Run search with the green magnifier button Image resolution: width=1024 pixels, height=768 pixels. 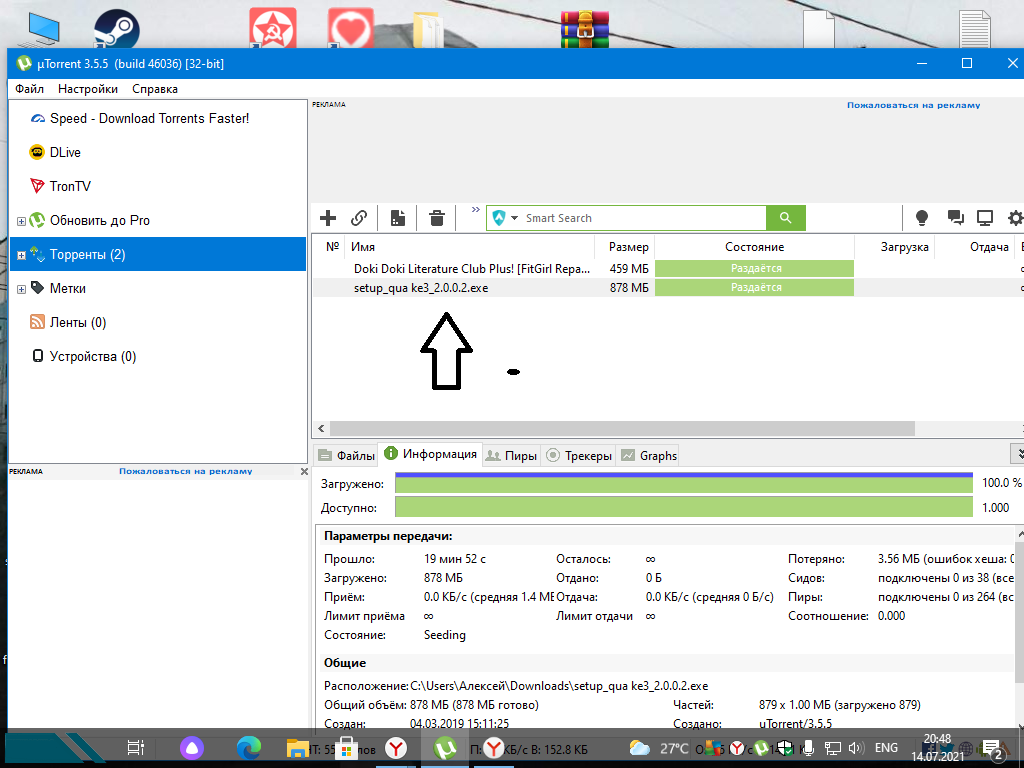pyautogui.click(x=786, y=218)
